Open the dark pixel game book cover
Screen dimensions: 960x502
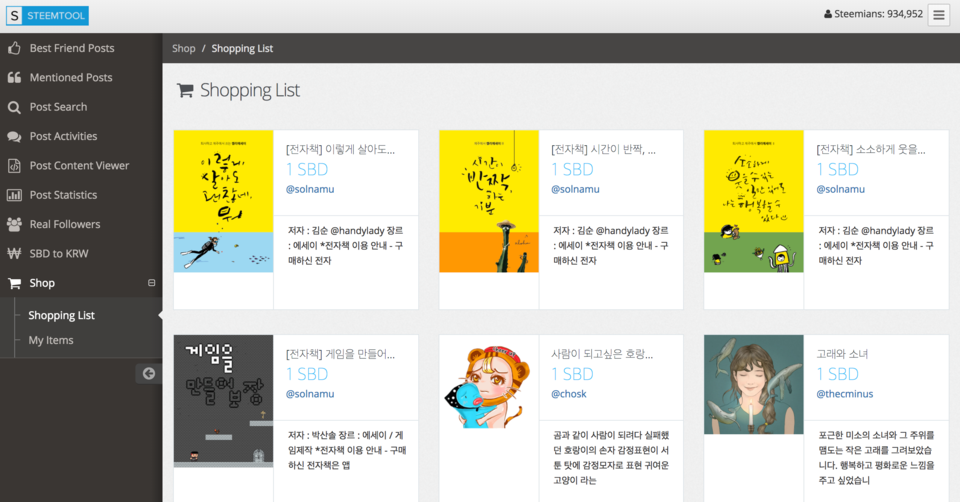pyautogui.click(x=223, y=401)
